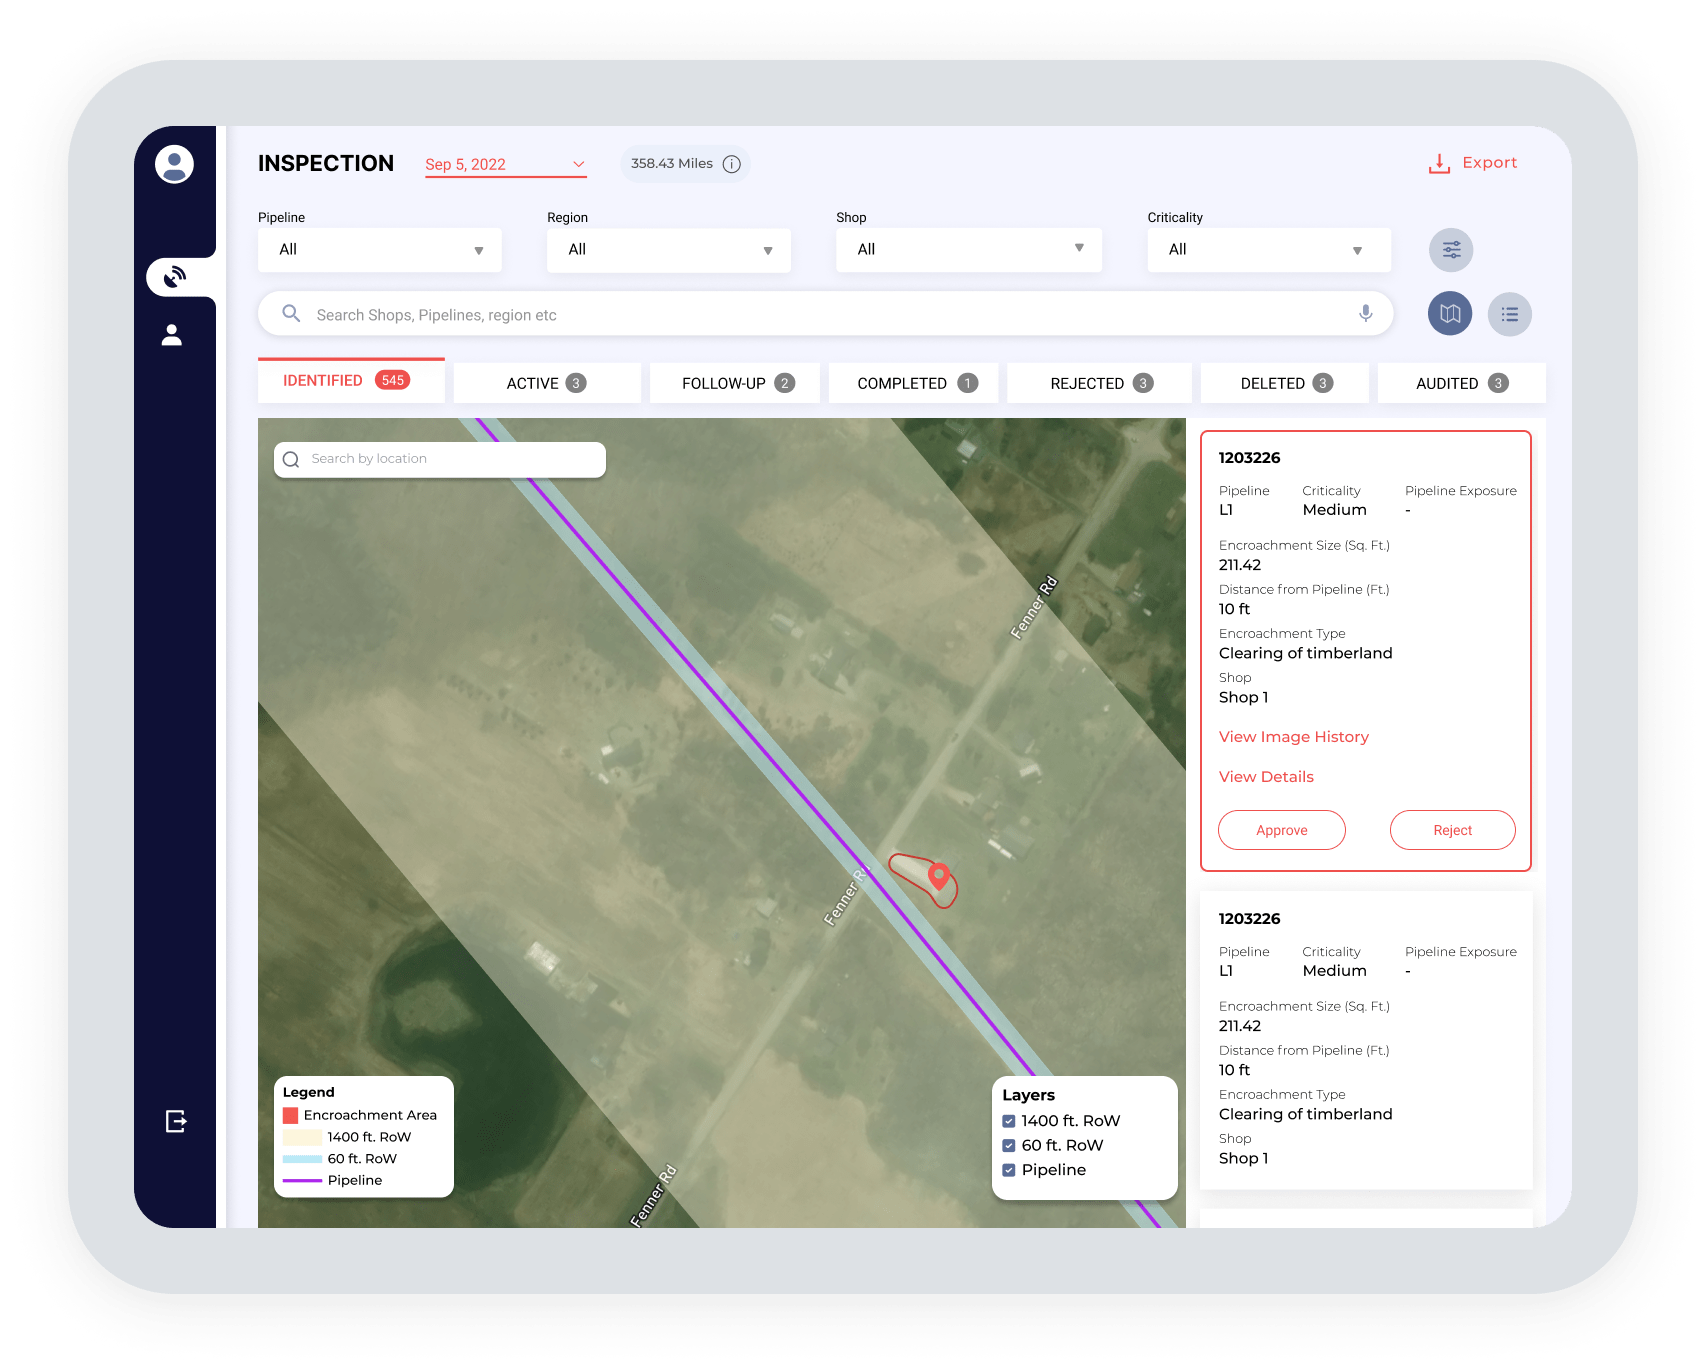Toggle the 60 ft. RoW layer checkbox

click(x=1009, y=1145)
